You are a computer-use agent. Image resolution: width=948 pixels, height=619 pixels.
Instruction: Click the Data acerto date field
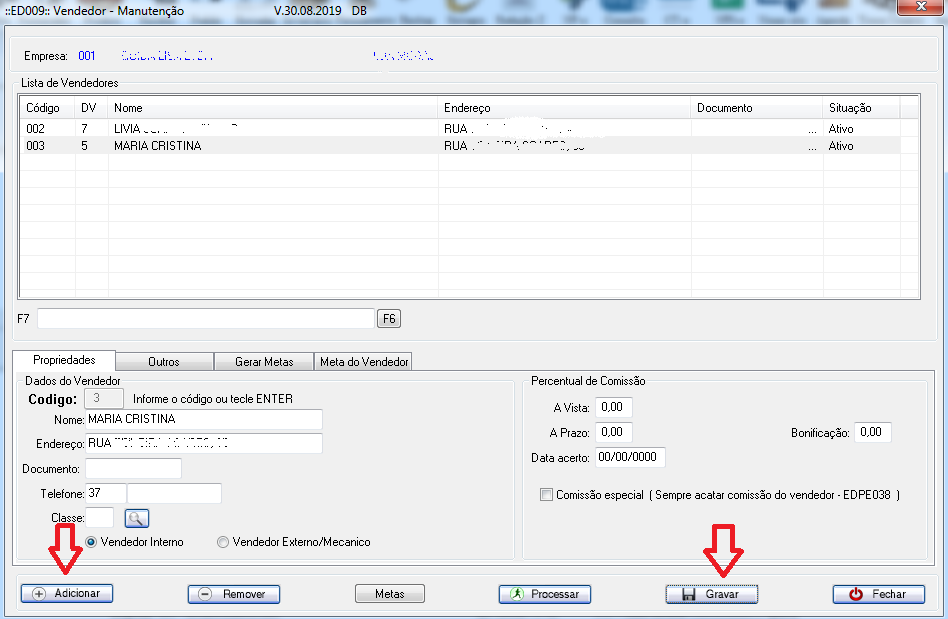click(x=629, y=457)
